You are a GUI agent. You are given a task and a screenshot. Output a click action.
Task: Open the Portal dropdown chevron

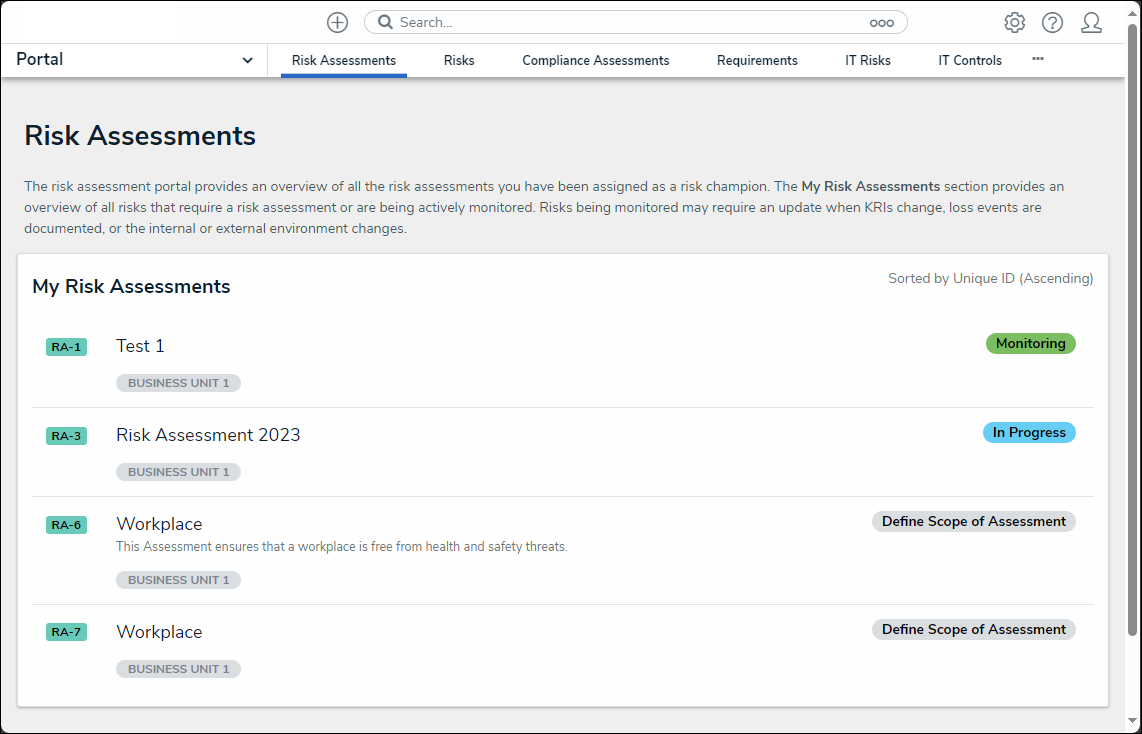coord(247,60)
